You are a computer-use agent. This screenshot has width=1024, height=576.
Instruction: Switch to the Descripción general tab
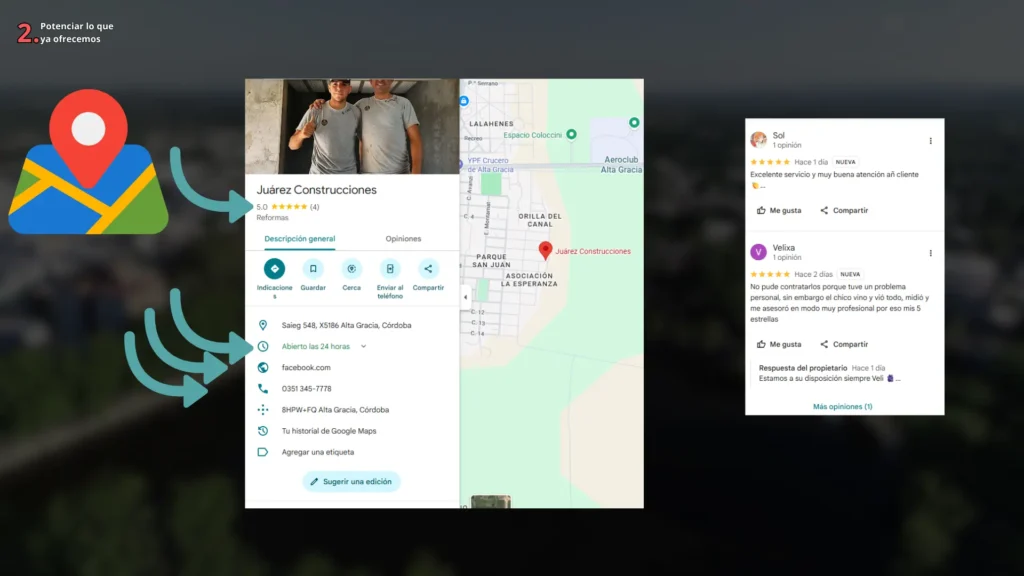pyautogui.click(x=300, y=239)
